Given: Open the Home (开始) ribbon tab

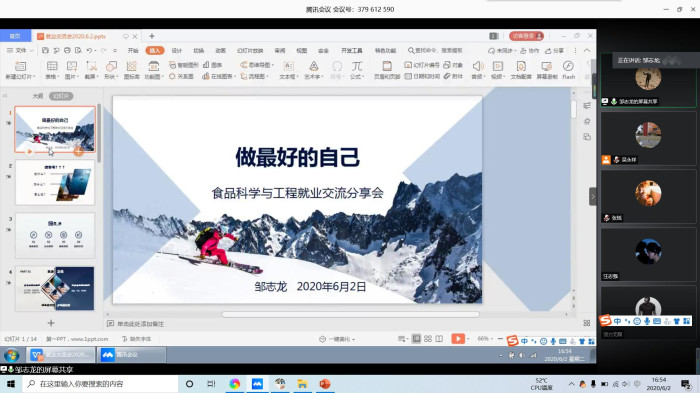Looking at the screenshot, I should pyautogui.click(x=133, y=50).
